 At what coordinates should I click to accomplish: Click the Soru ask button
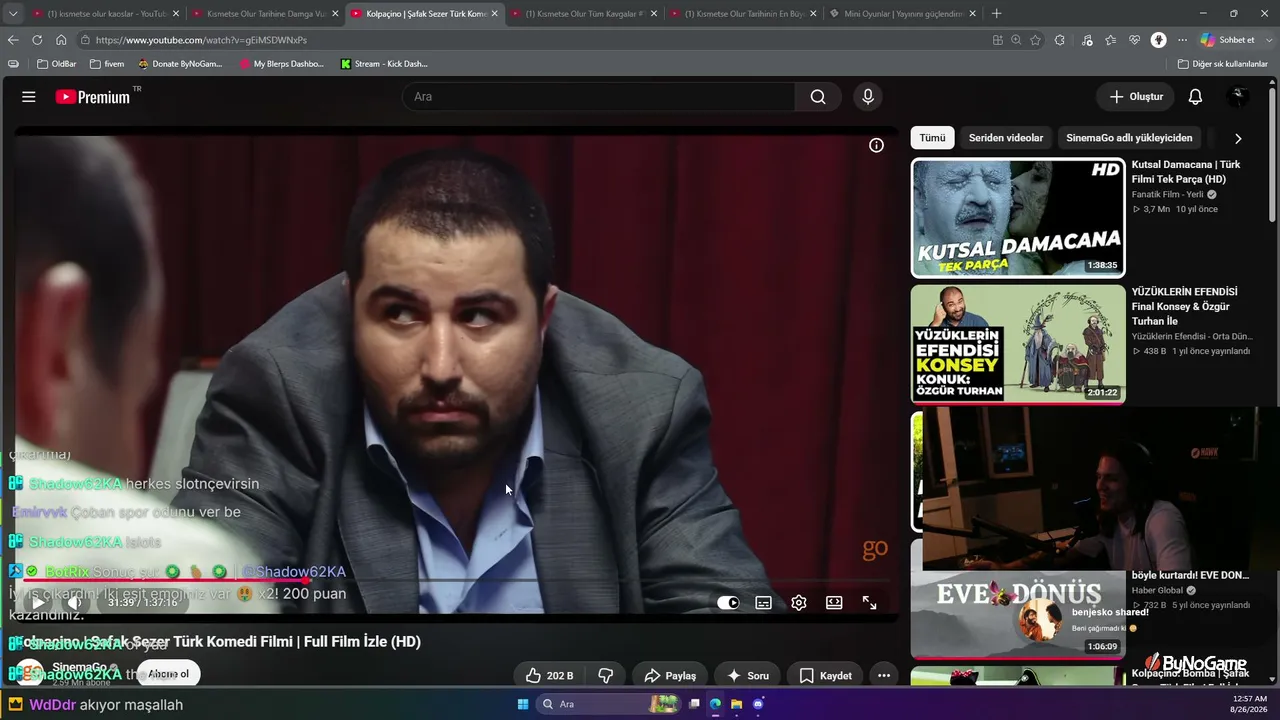[x=748, y=676]
